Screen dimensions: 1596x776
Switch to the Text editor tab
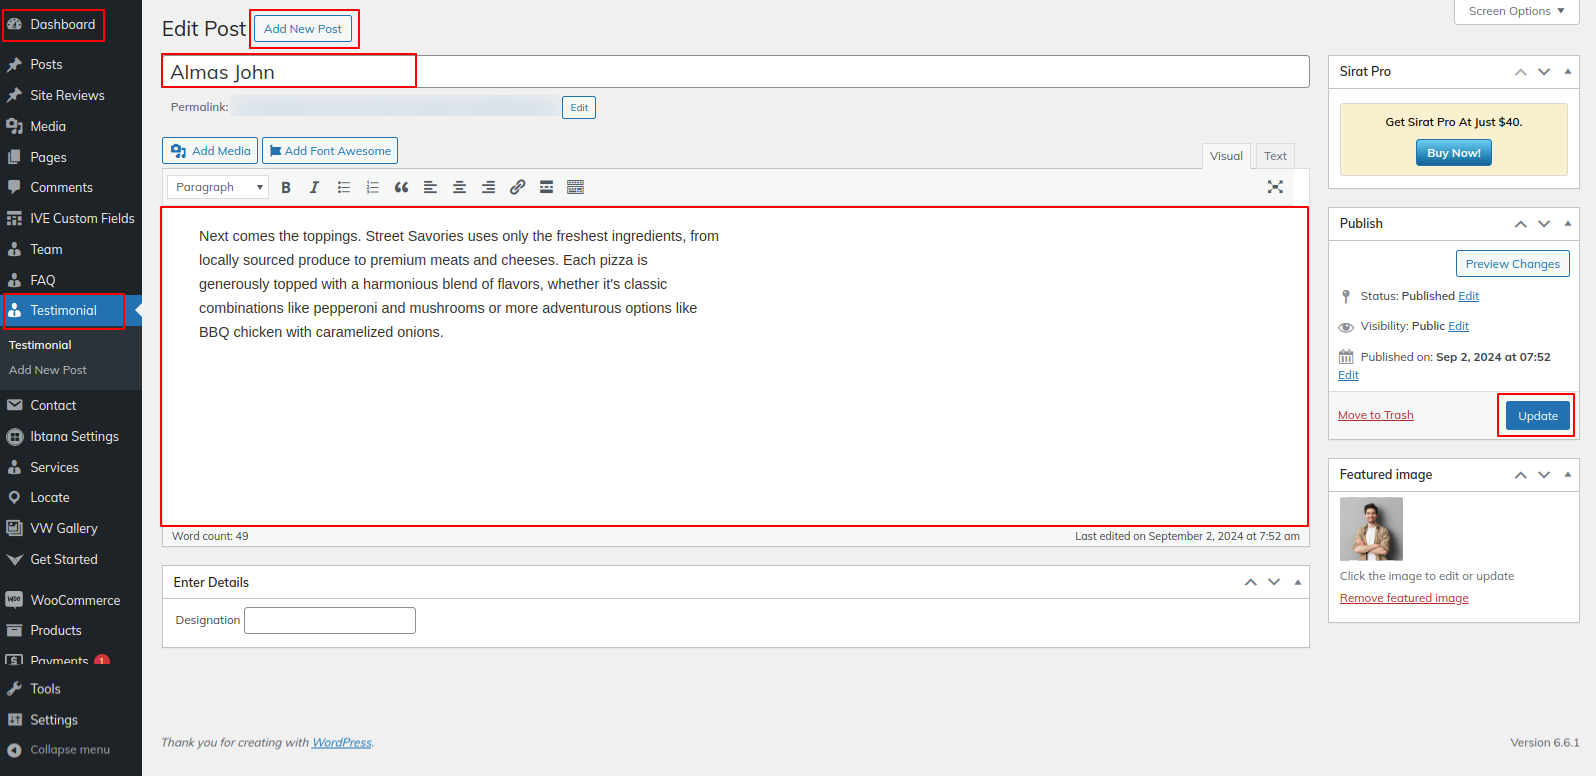coord(1275,156)
